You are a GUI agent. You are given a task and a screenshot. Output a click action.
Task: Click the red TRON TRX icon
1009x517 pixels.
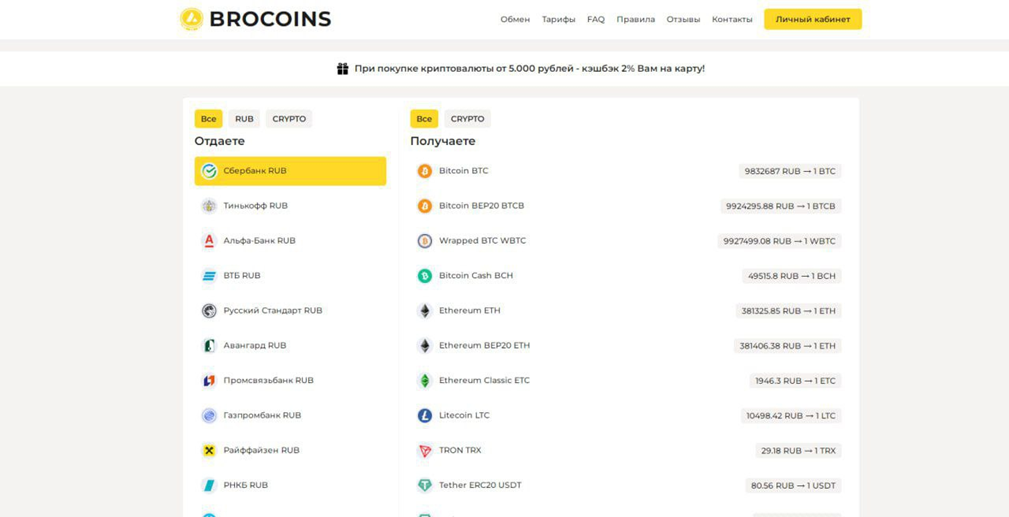(425, 451)
